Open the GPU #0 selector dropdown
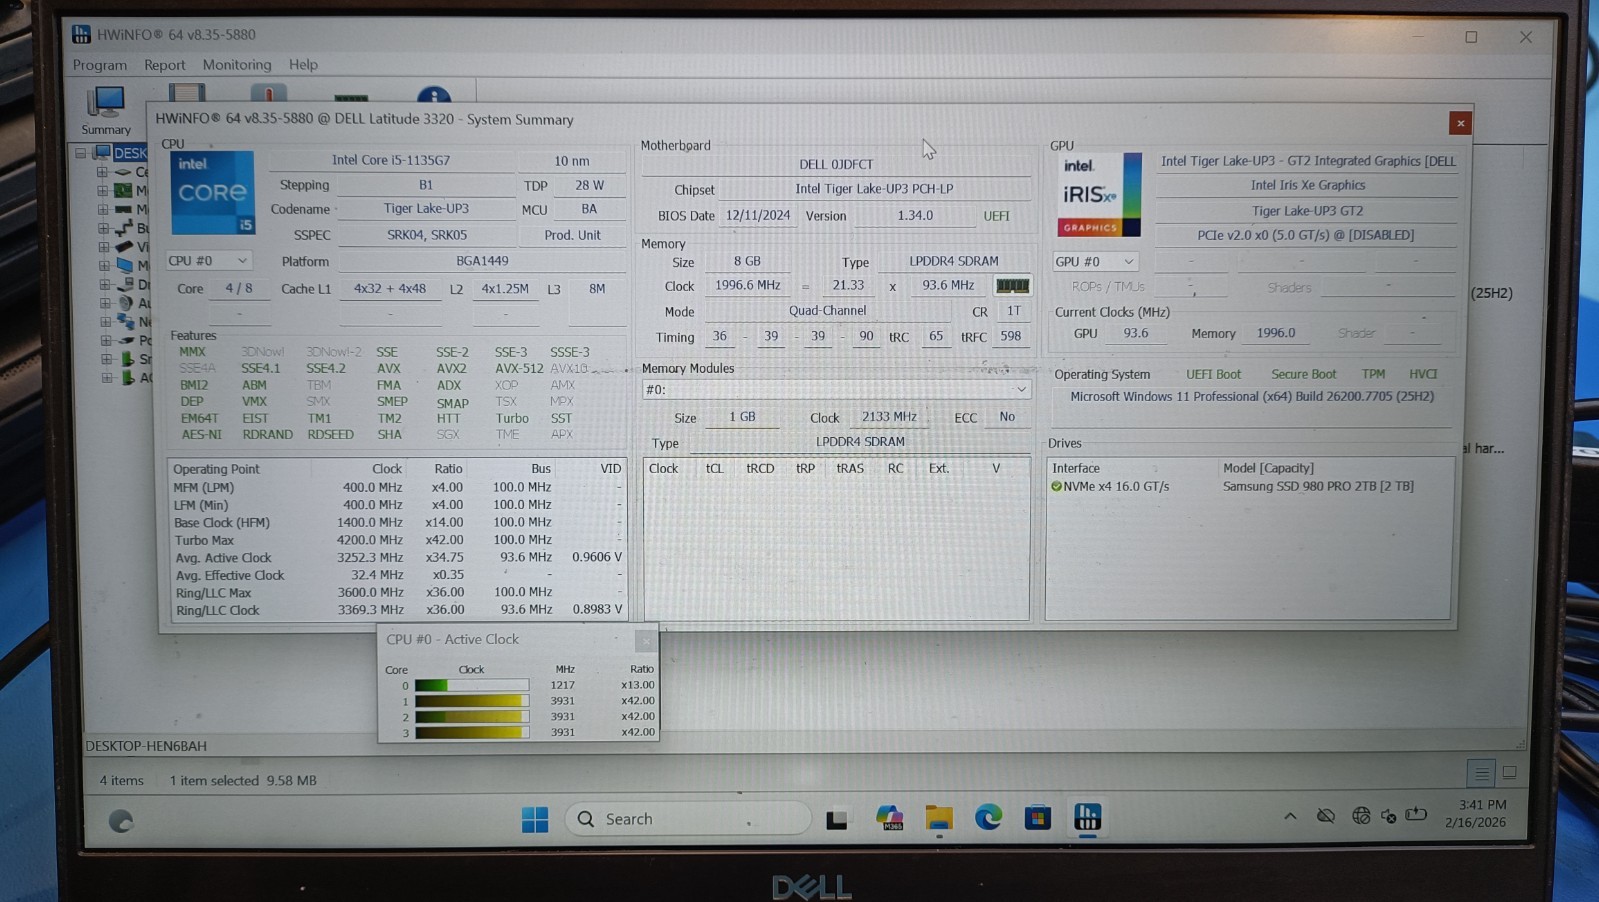The width and height of the screenshot is (1599, 902). [1095, 262]
